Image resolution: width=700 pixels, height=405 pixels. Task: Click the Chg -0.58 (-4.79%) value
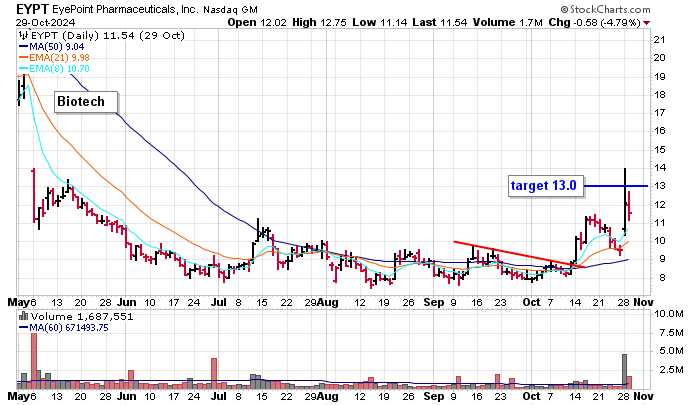594,22
